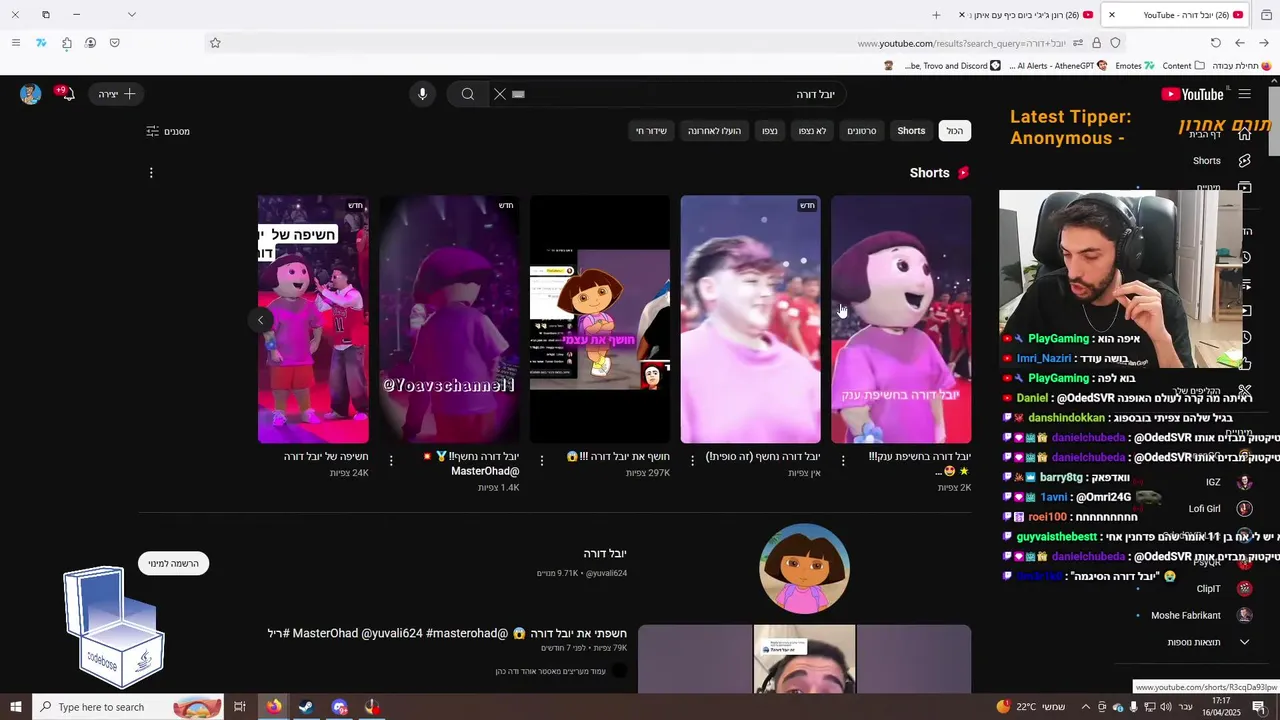The height and width of the screenshot is (720, 1280).
Task: Open Firefox from the taskbar
Action: 274,707
